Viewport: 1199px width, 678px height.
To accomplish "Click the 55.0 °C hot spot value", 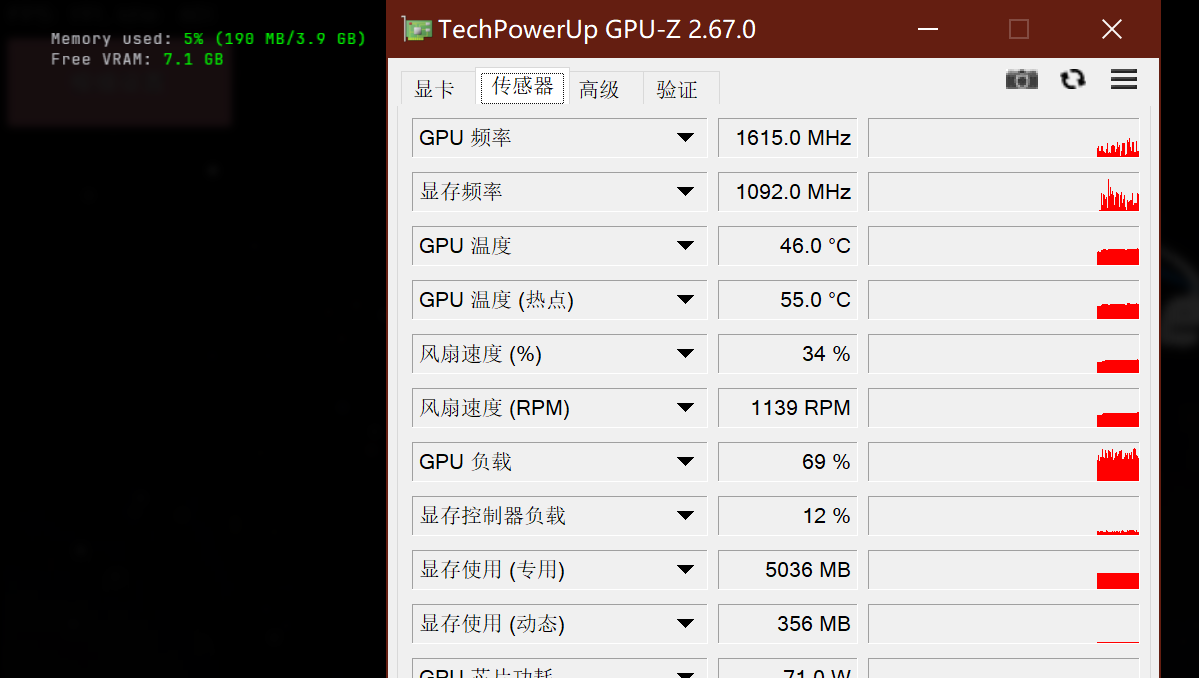I will (788, 300).
